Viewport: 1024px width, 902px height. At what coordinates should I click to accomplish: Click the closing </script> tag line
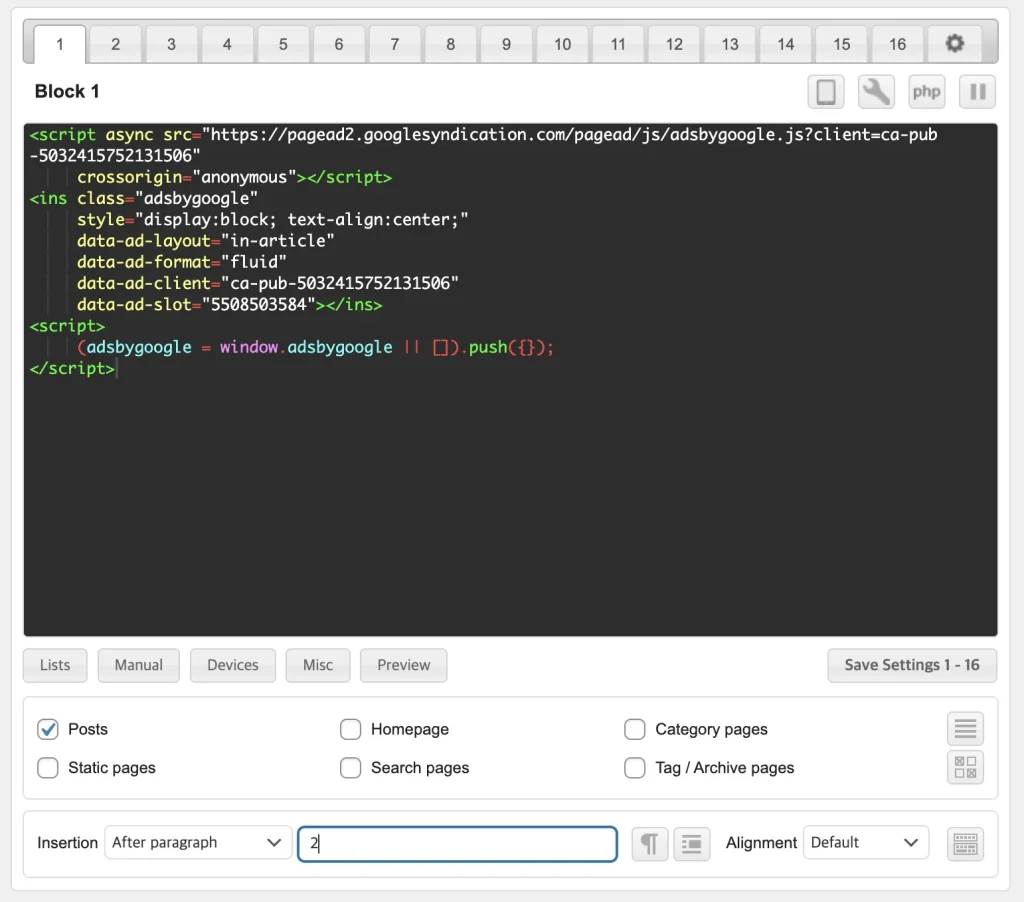click(72, 368)
